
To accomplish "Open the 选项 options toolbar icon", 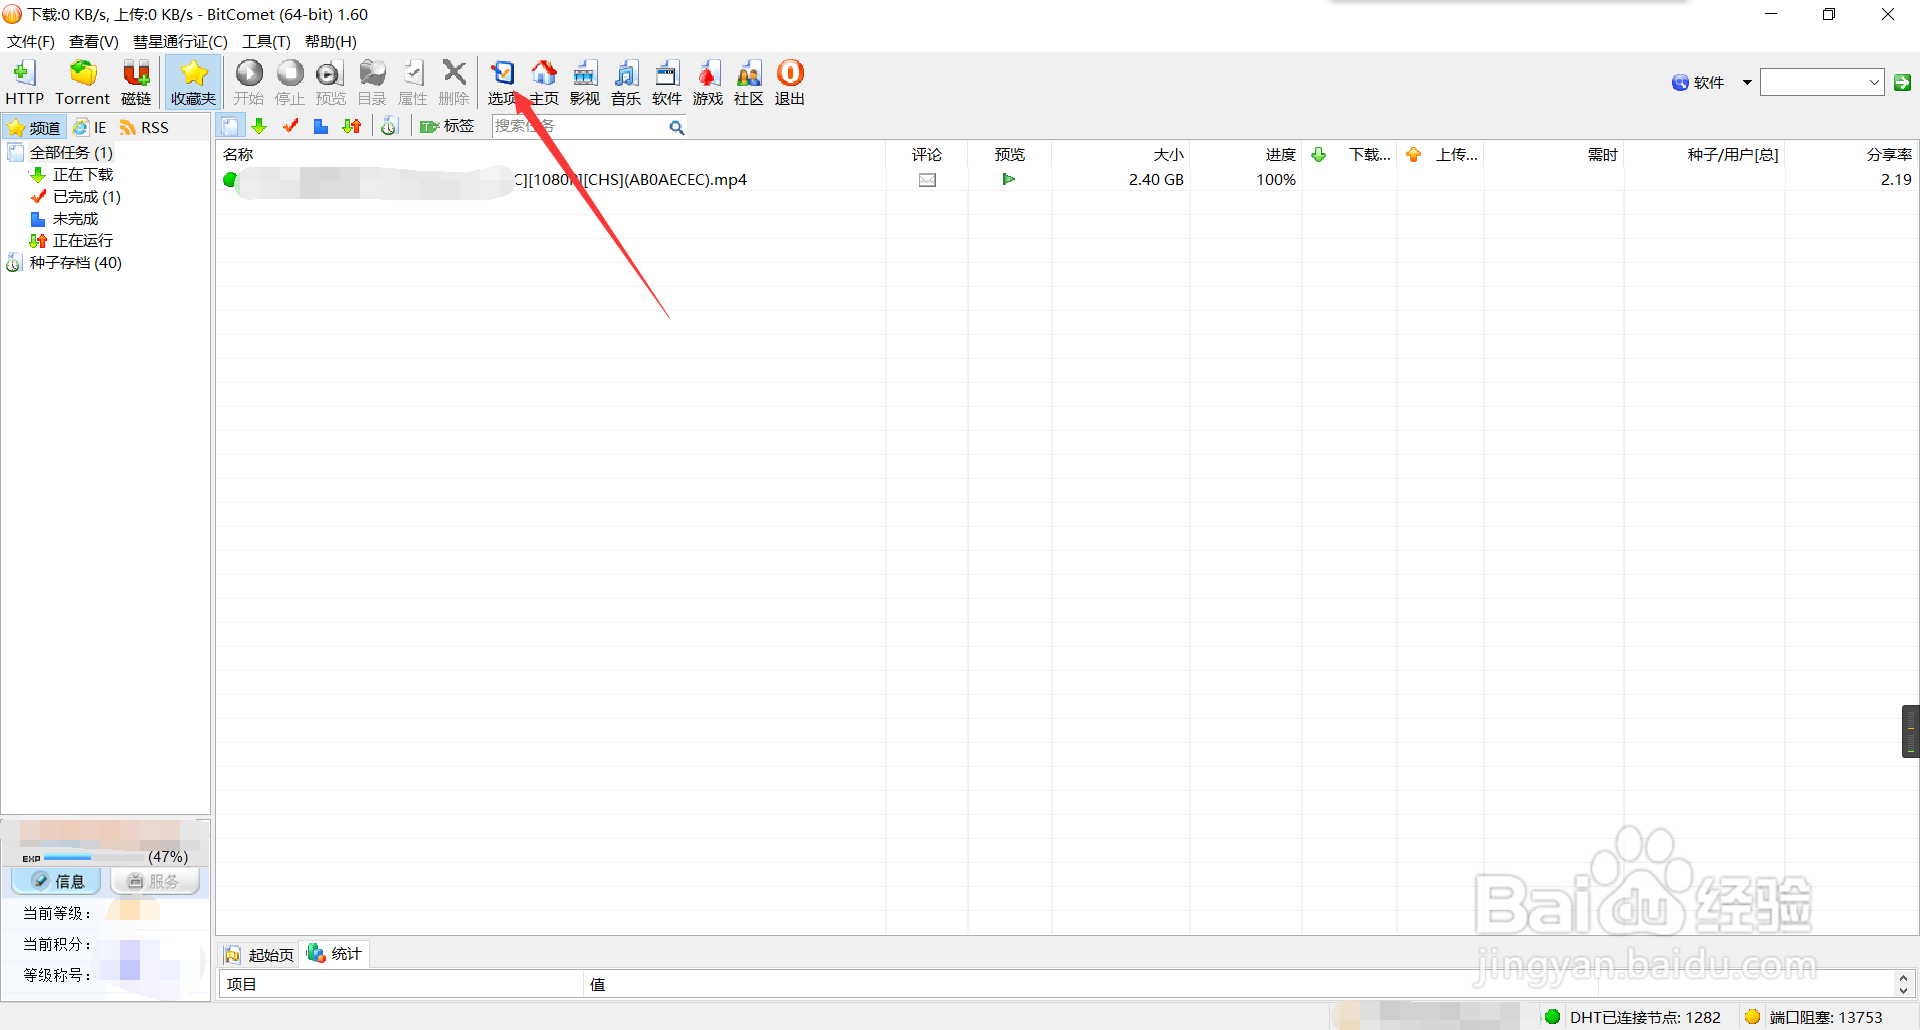I will (x=502, y=82).
